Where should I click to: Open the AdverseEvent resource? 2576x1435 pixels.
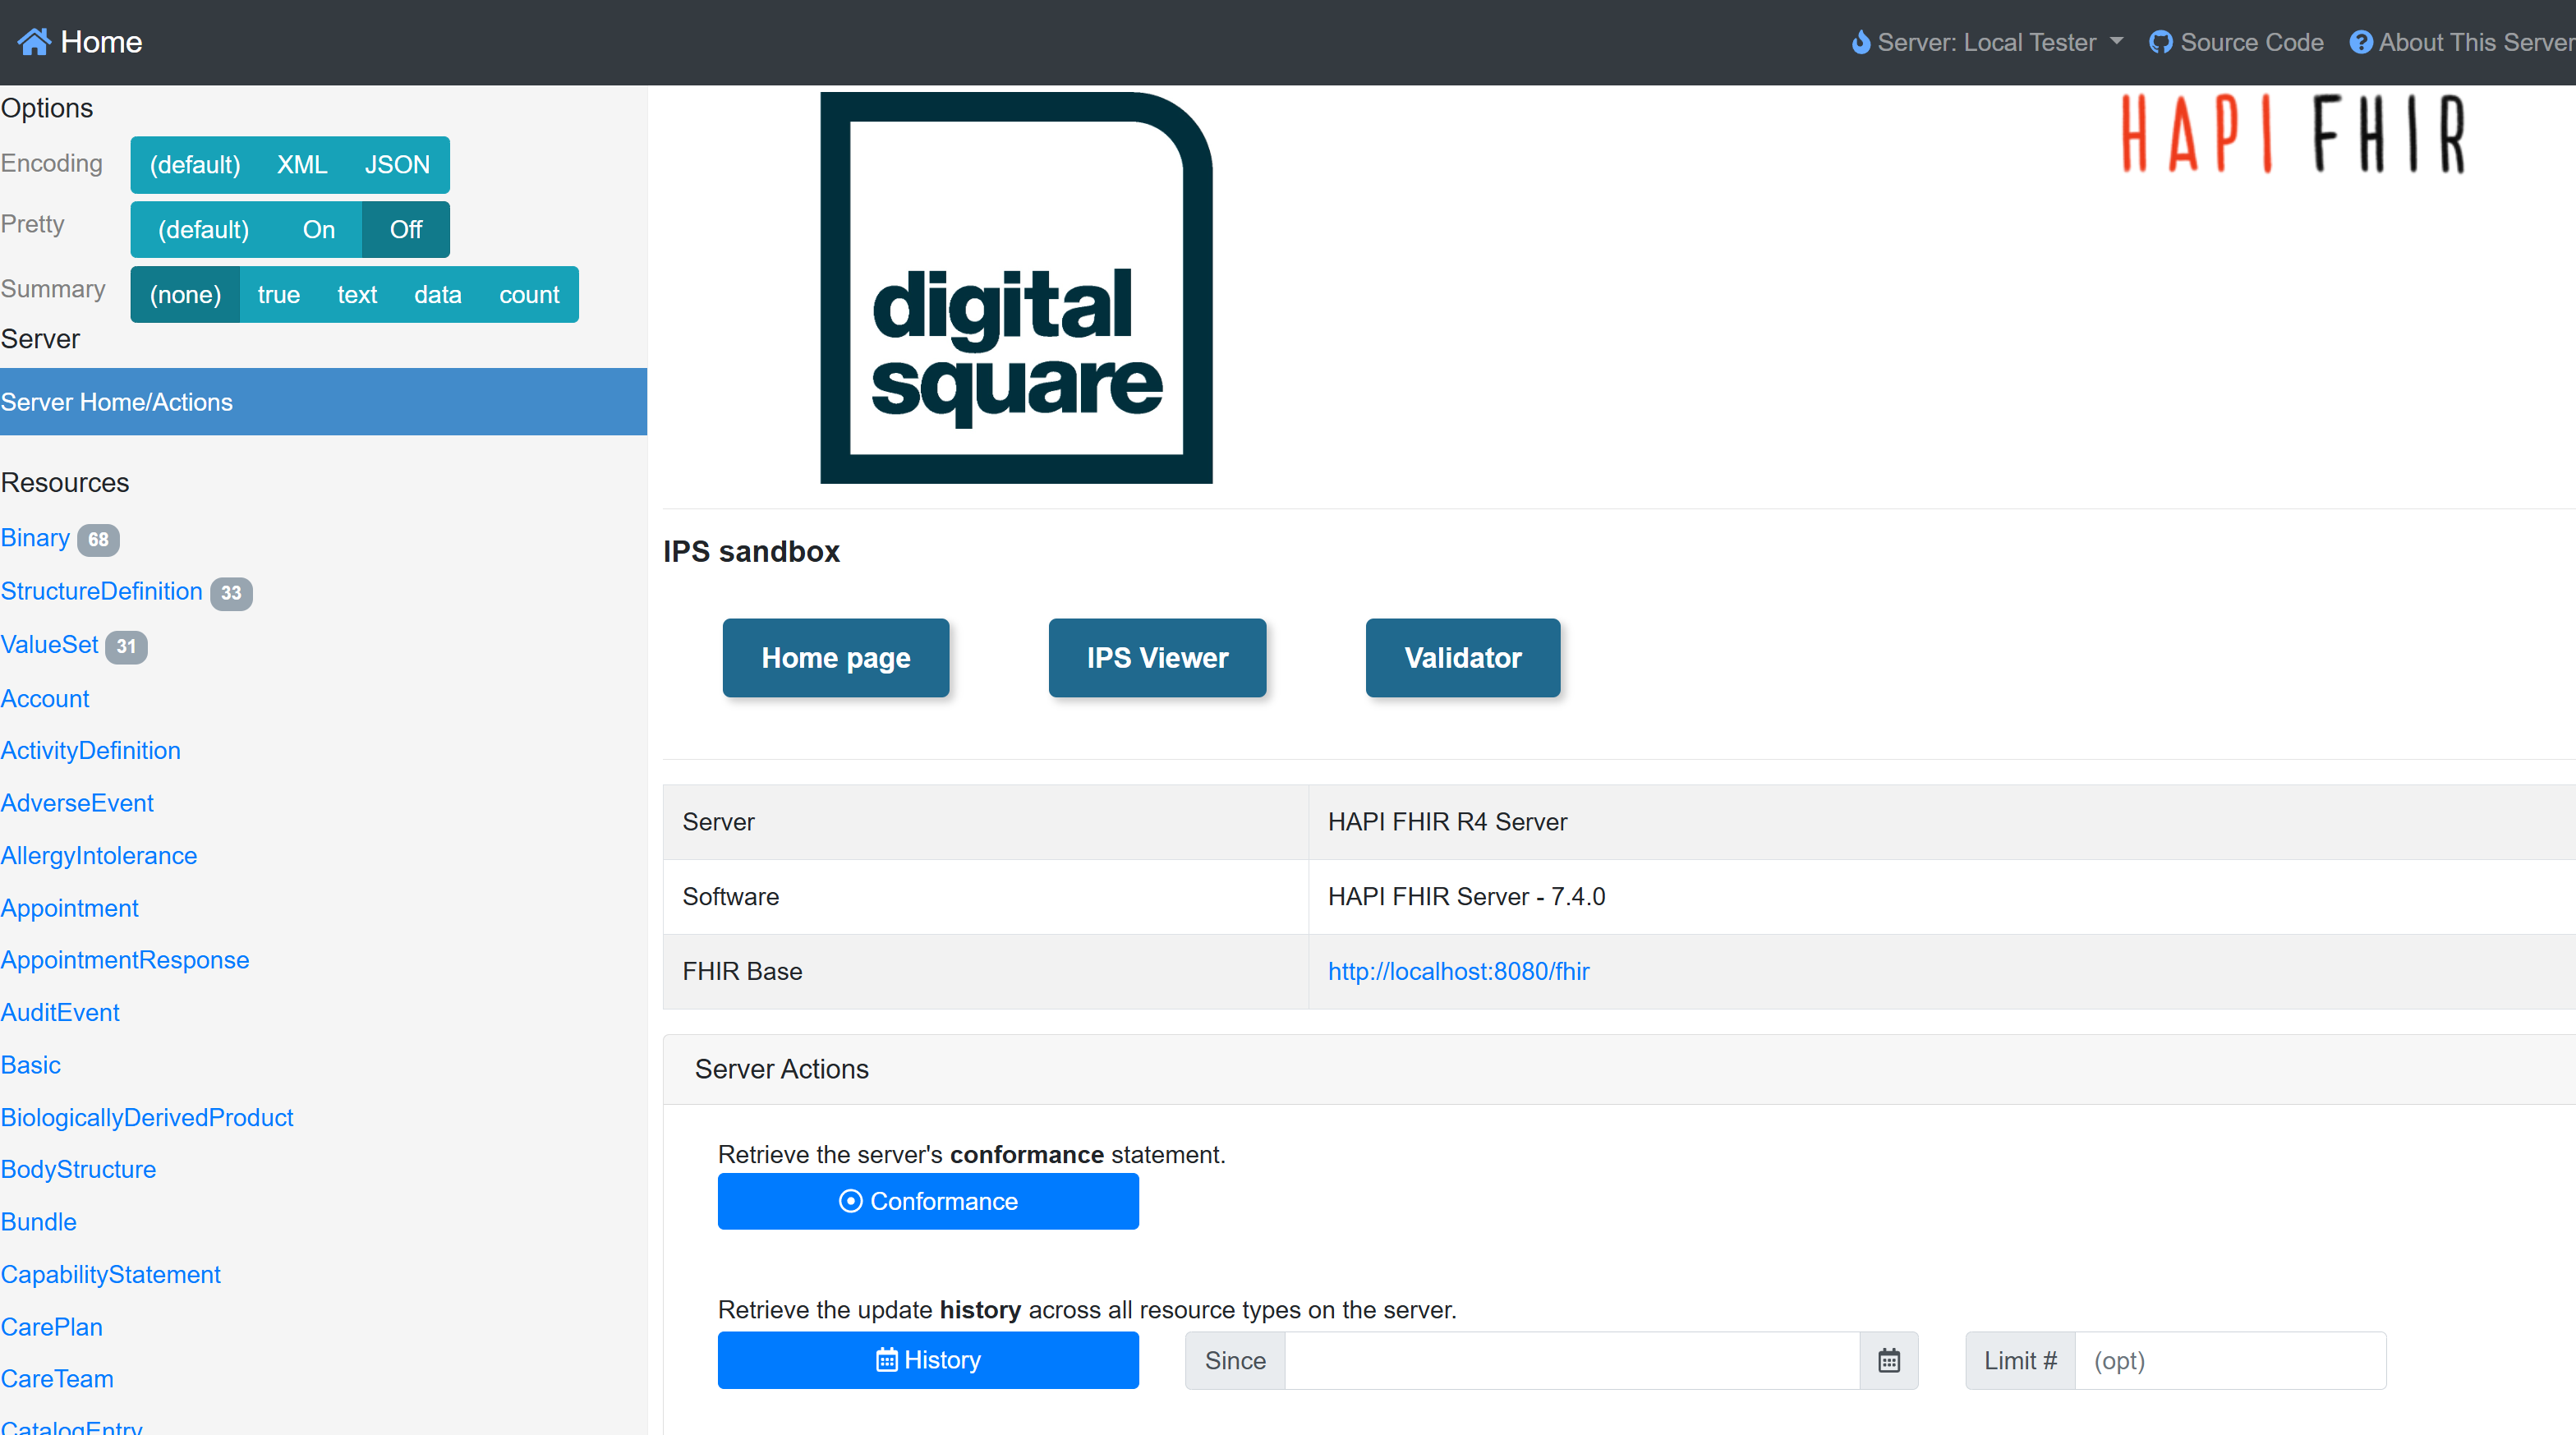tap(77, 803)
